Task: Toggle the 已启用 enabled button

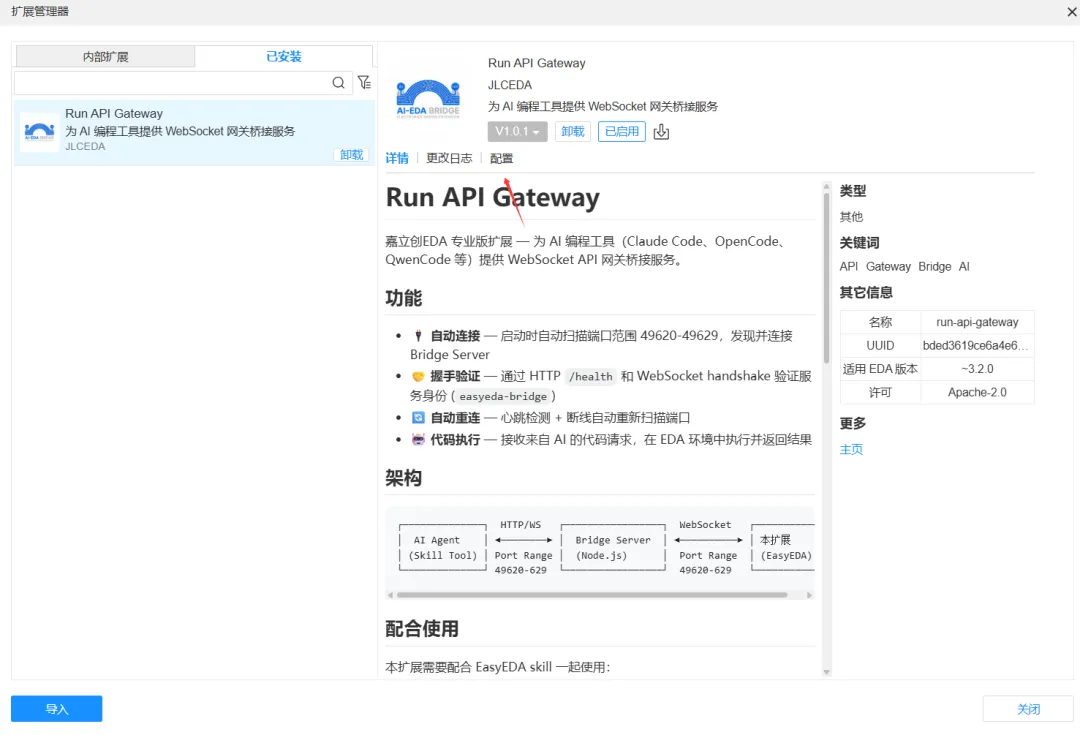Action: click(x=621, y=132)
